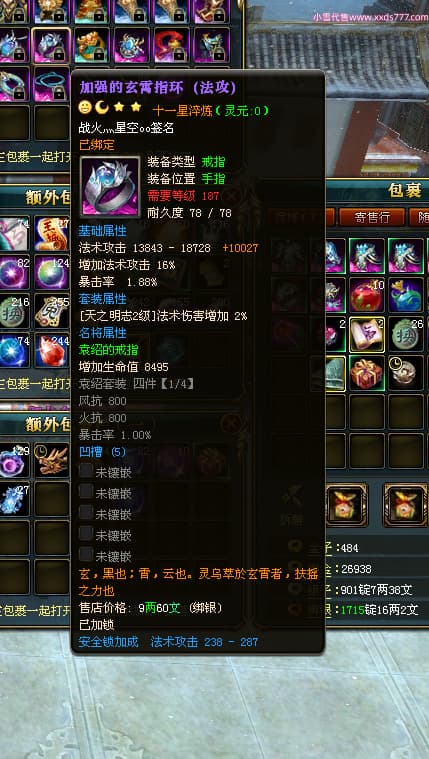Select the blue gourd potion item

pos(406,294)
